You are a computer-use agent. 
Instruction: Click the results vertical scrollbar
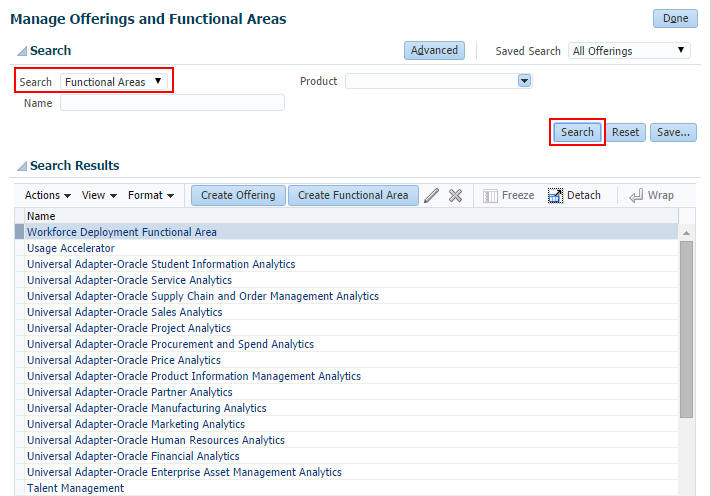pyautogui.click(x=686, y=330)
